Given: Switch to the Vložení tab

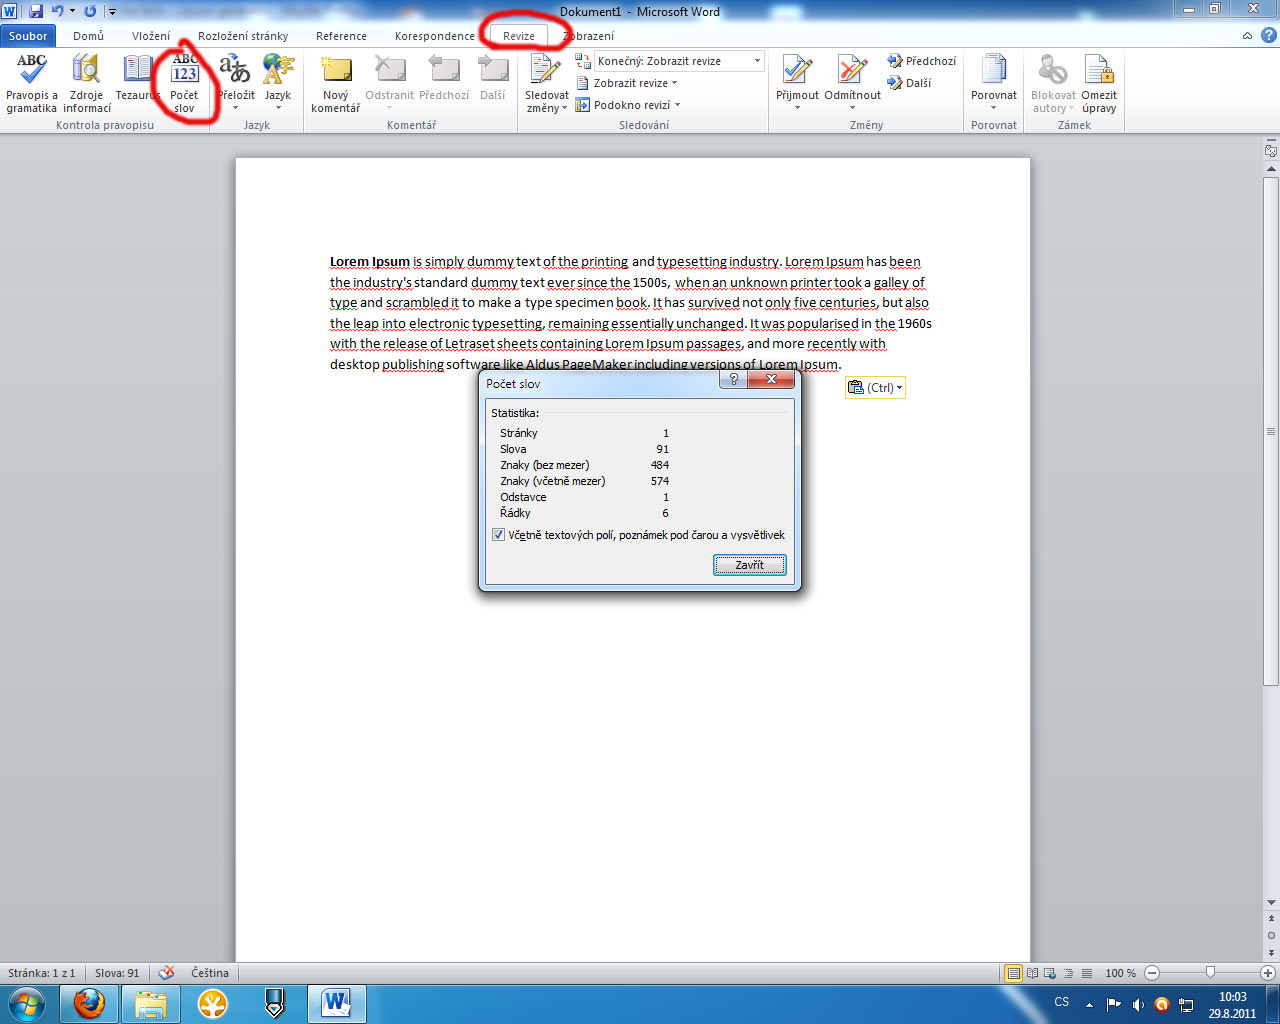Looking at the screenshot, I should 151,36.
